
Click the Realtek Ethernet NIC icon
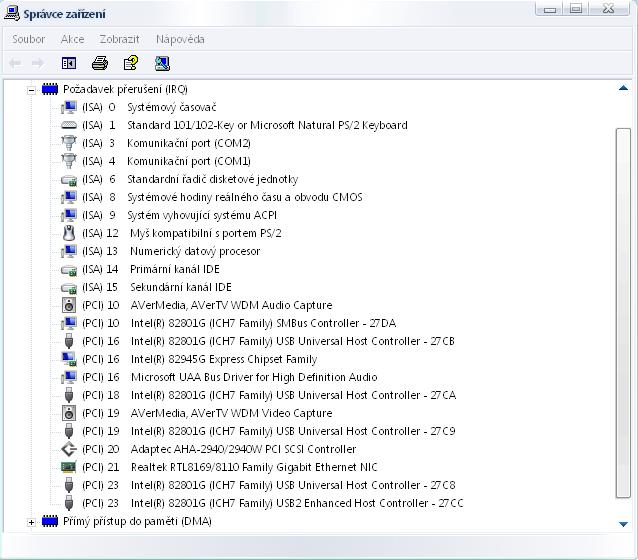coord(69,467)
